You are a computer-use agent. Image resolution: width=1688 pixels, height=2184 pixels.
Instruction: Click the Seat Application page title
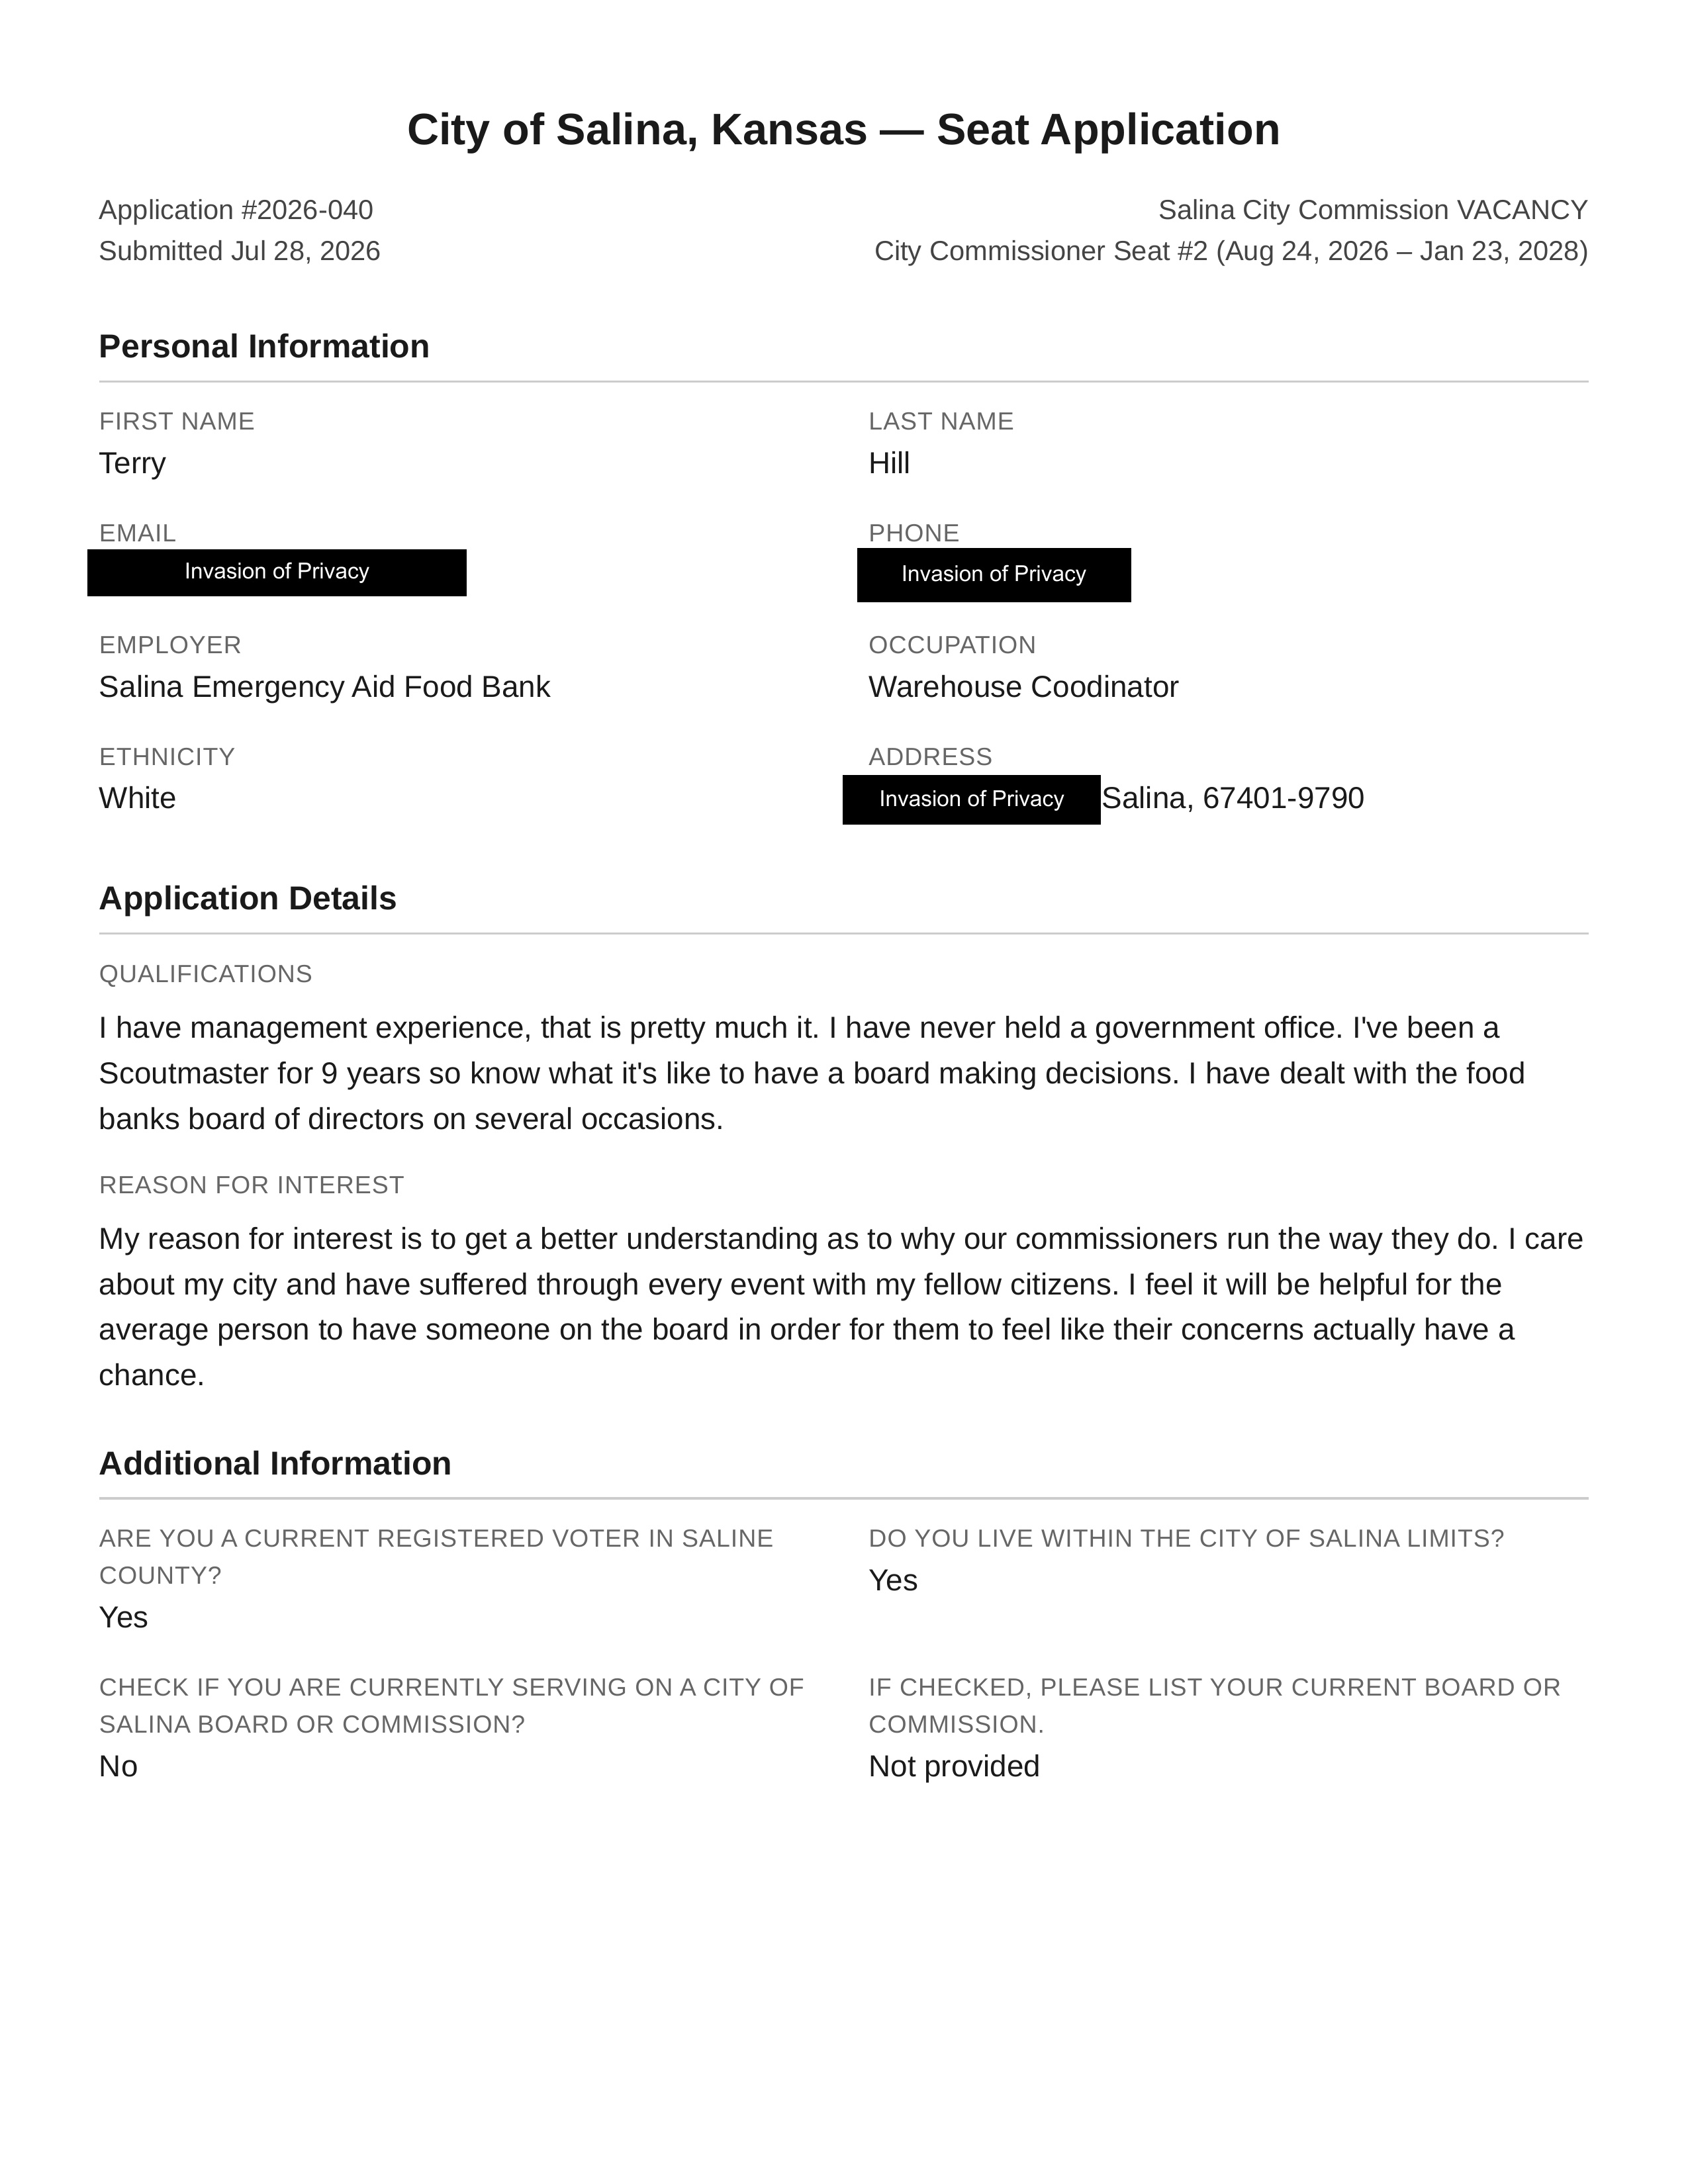pyautogui.click(x=843, y=130)
